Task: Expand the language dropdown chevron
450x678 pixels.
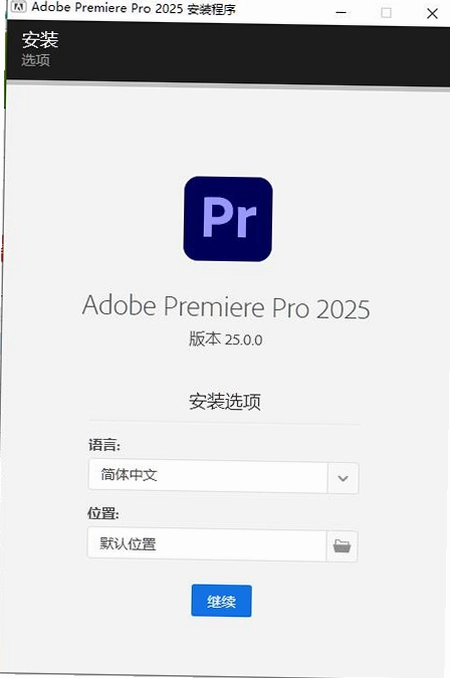Action: point(343,478)
